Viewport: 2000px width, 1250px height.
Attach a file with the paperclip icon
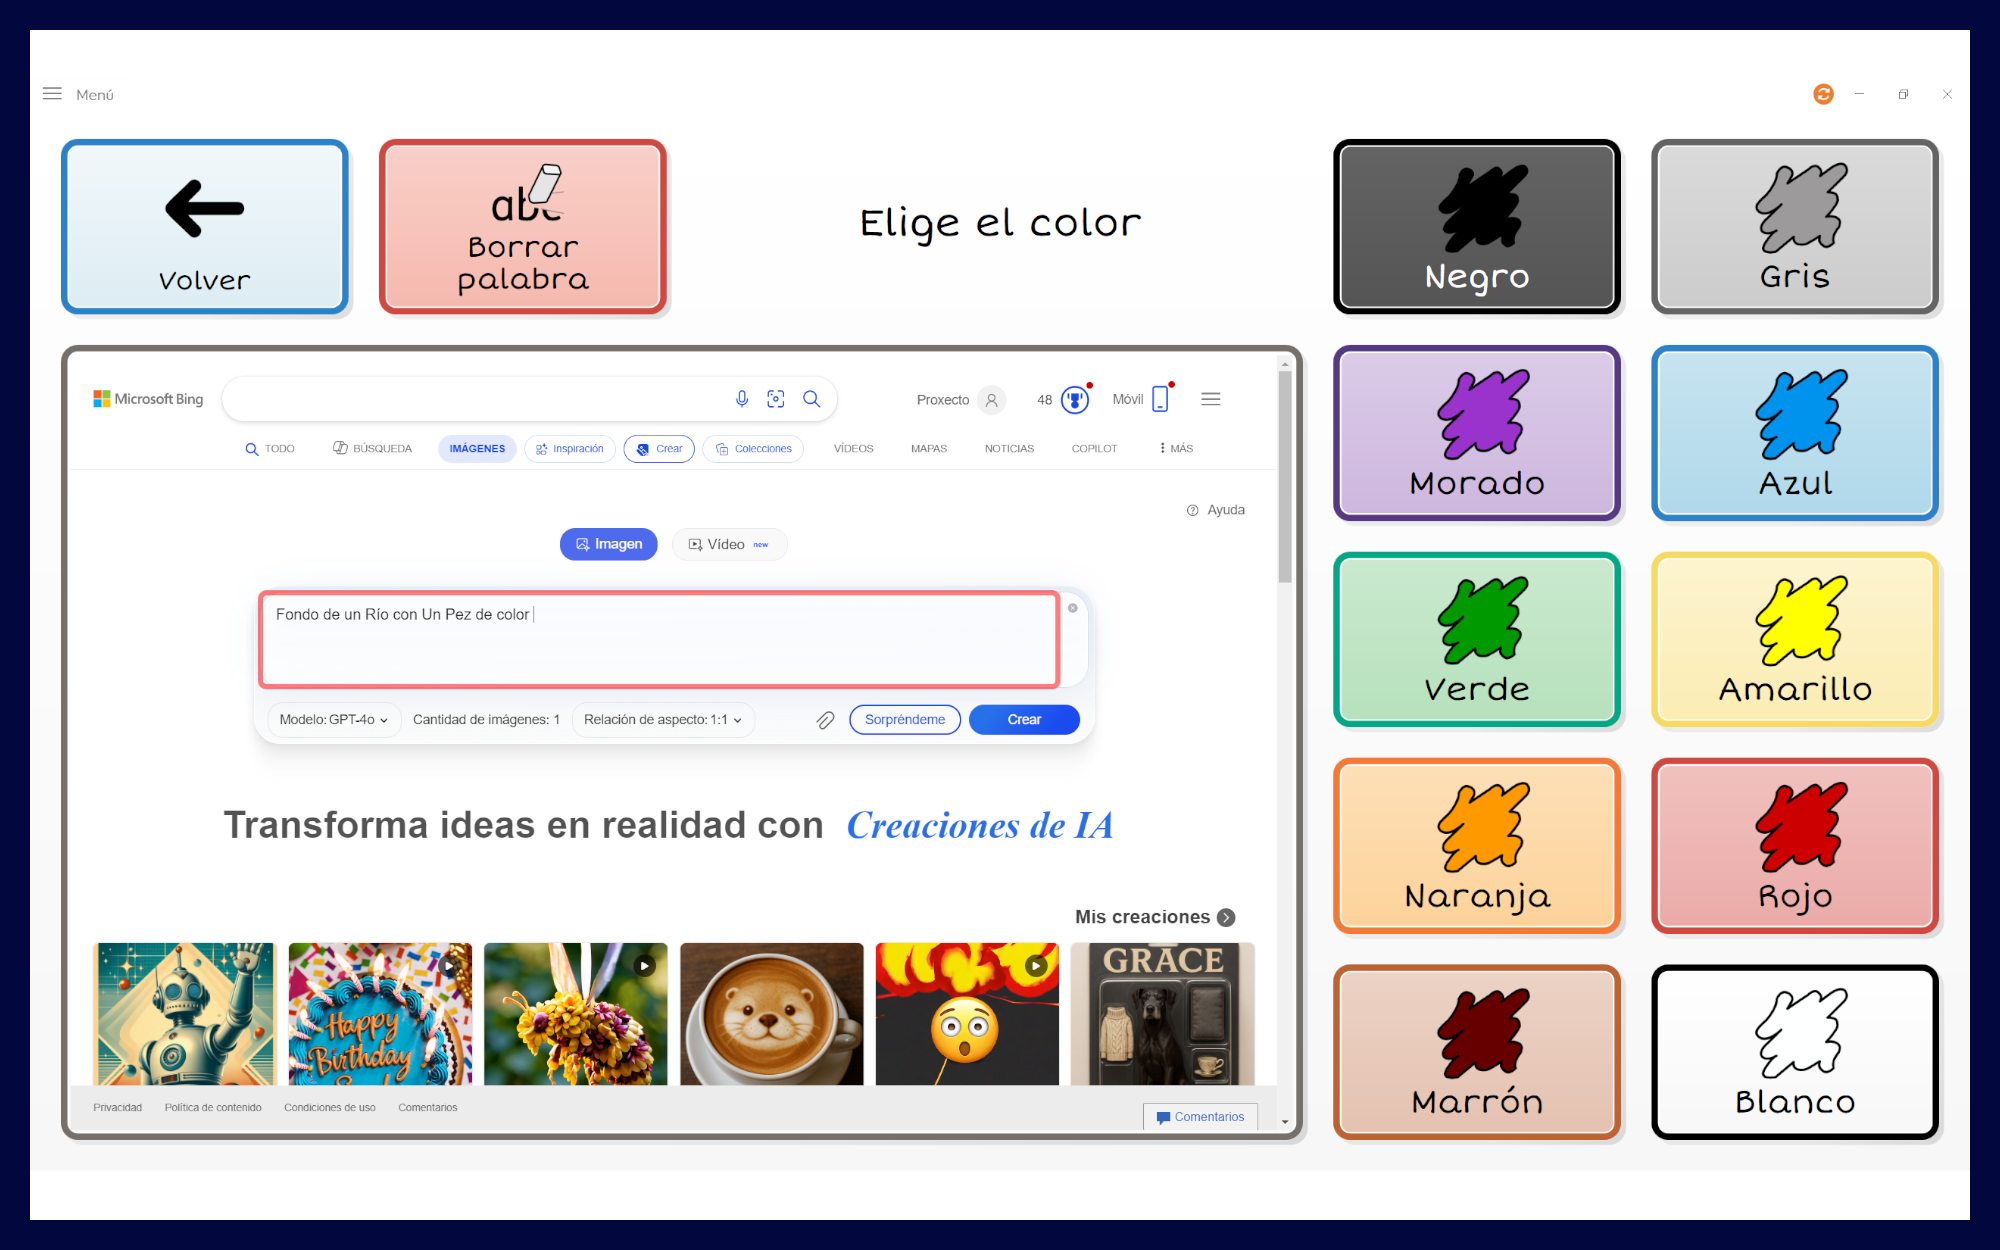825,719
